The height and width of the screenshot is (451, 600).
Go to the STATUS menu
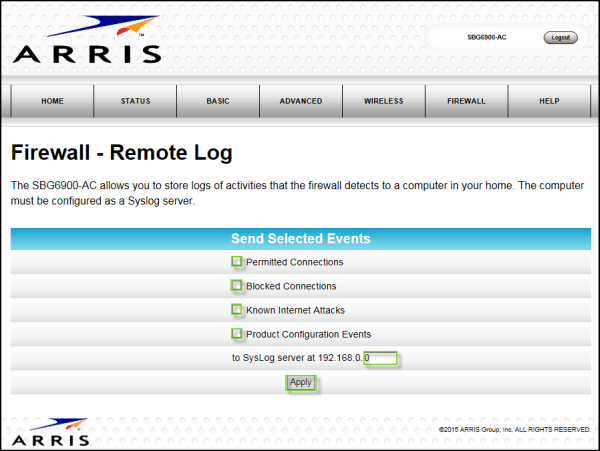tap(135, 101)
